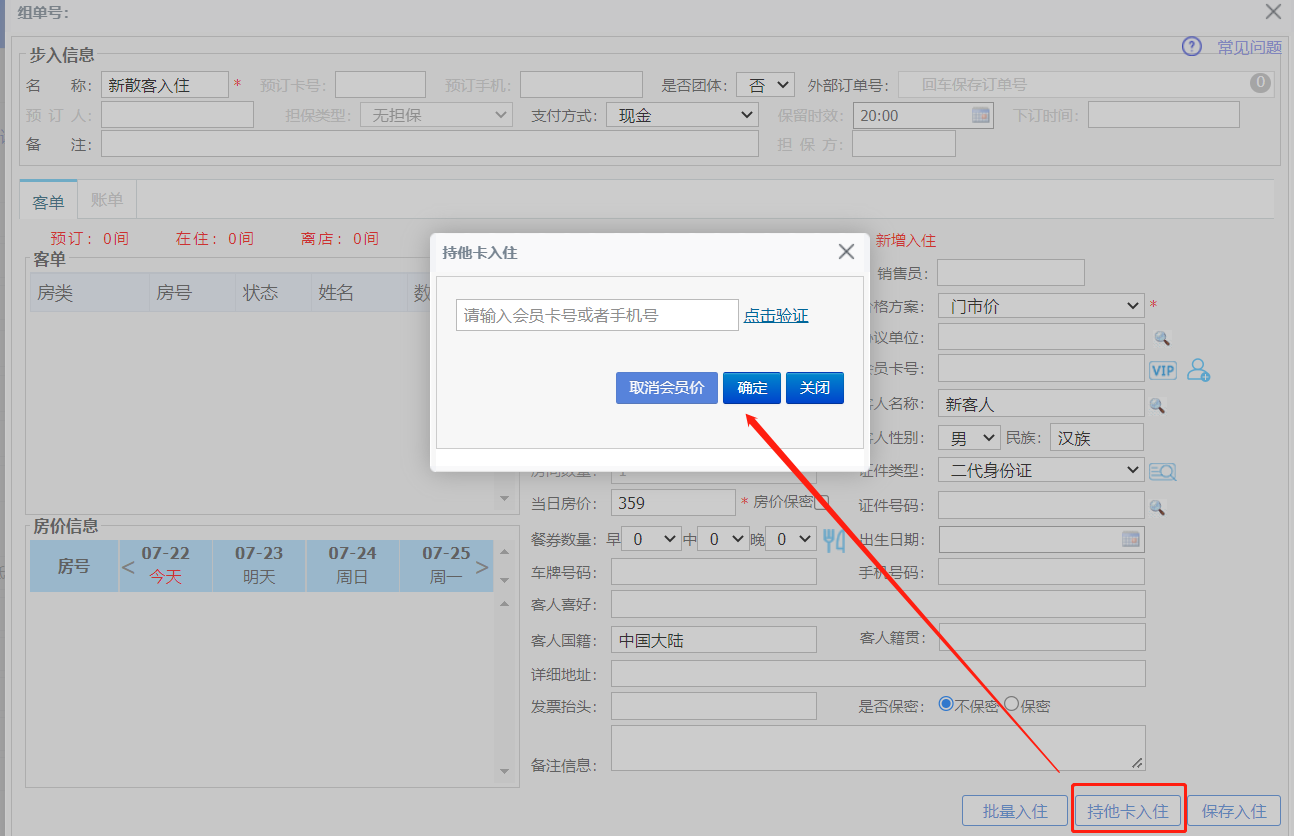Select the 07-23 明天 date column

pos(259,566)
